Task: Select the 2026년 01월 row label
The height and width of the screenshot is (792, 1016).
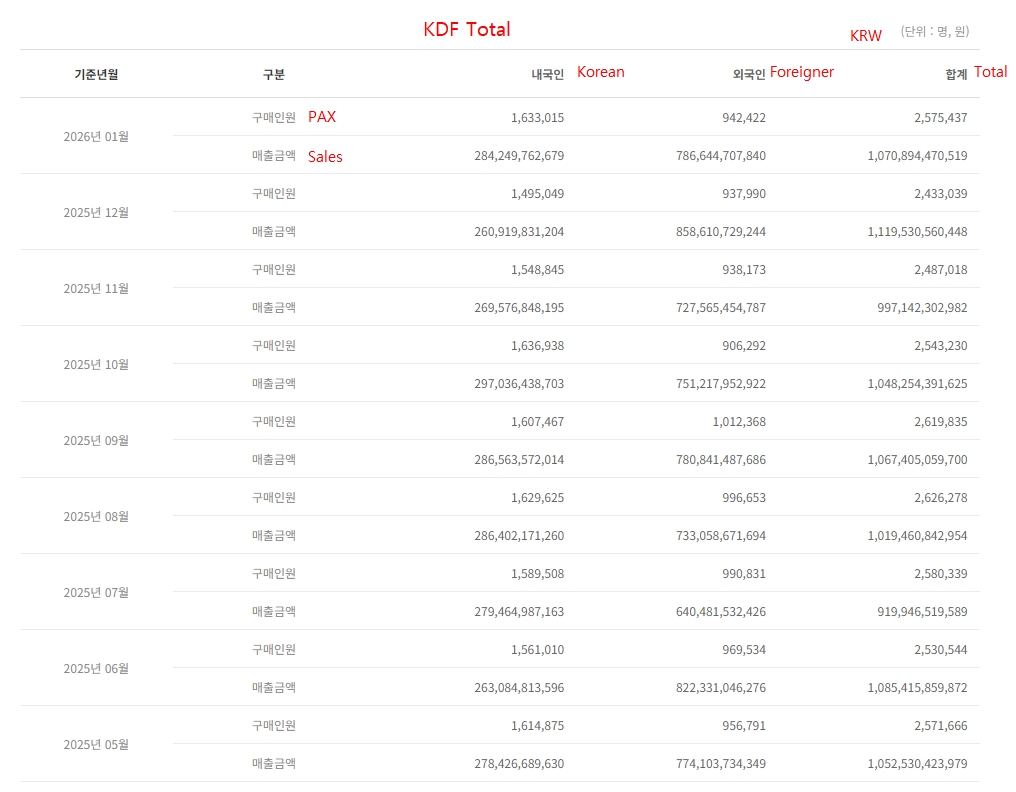Action: pos(96,136)
